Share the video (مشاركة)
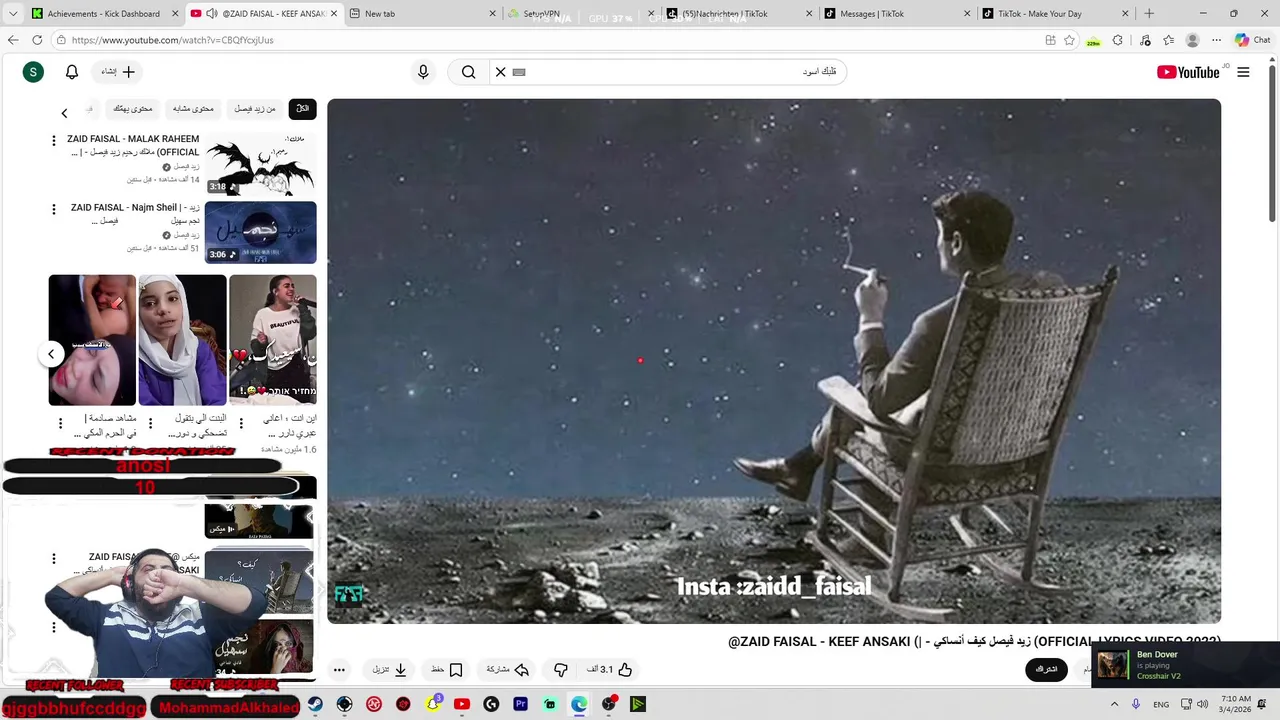The image size is (1280, 720). (x=507, y=670)
